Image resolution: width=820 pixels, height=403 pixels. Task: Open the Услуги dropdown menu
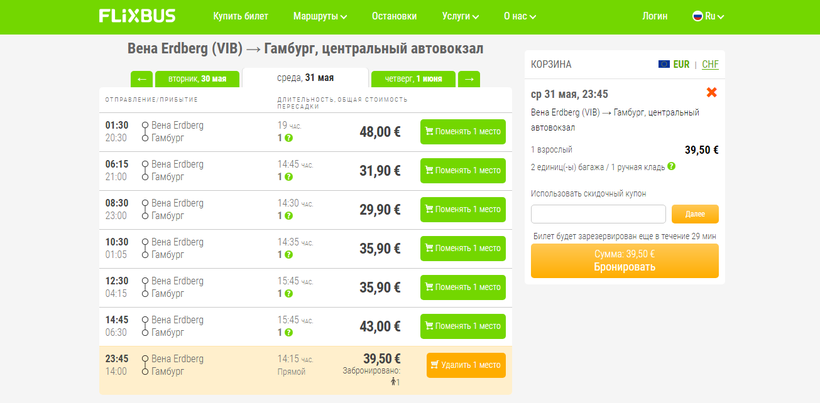point(460,16)
